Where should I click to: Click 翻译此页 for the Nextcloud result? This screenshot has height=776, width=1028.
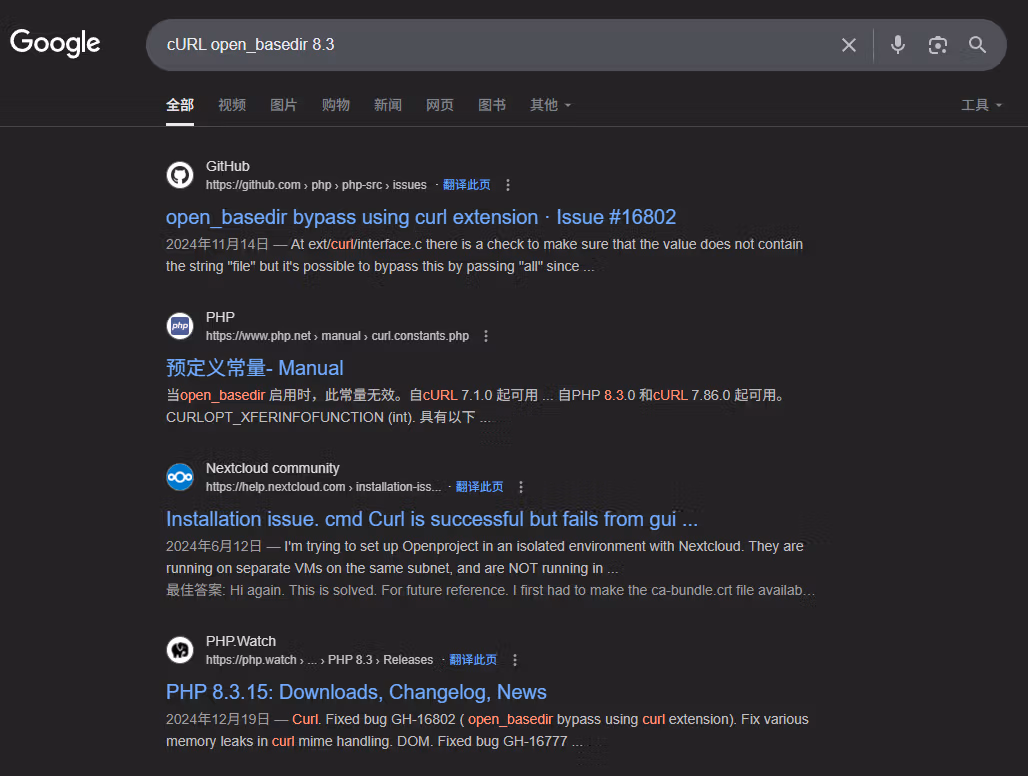click(479, 487)
